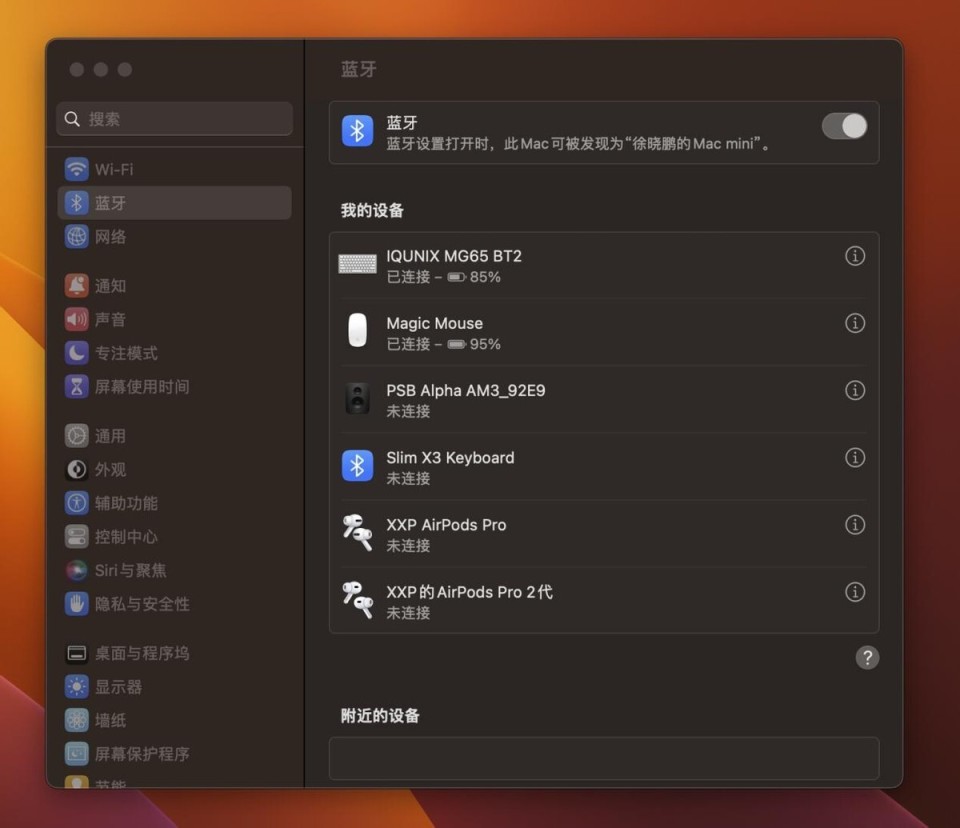Select the XXP AirPods Pro name
The image size is (960, 828).
pos(446,525)
